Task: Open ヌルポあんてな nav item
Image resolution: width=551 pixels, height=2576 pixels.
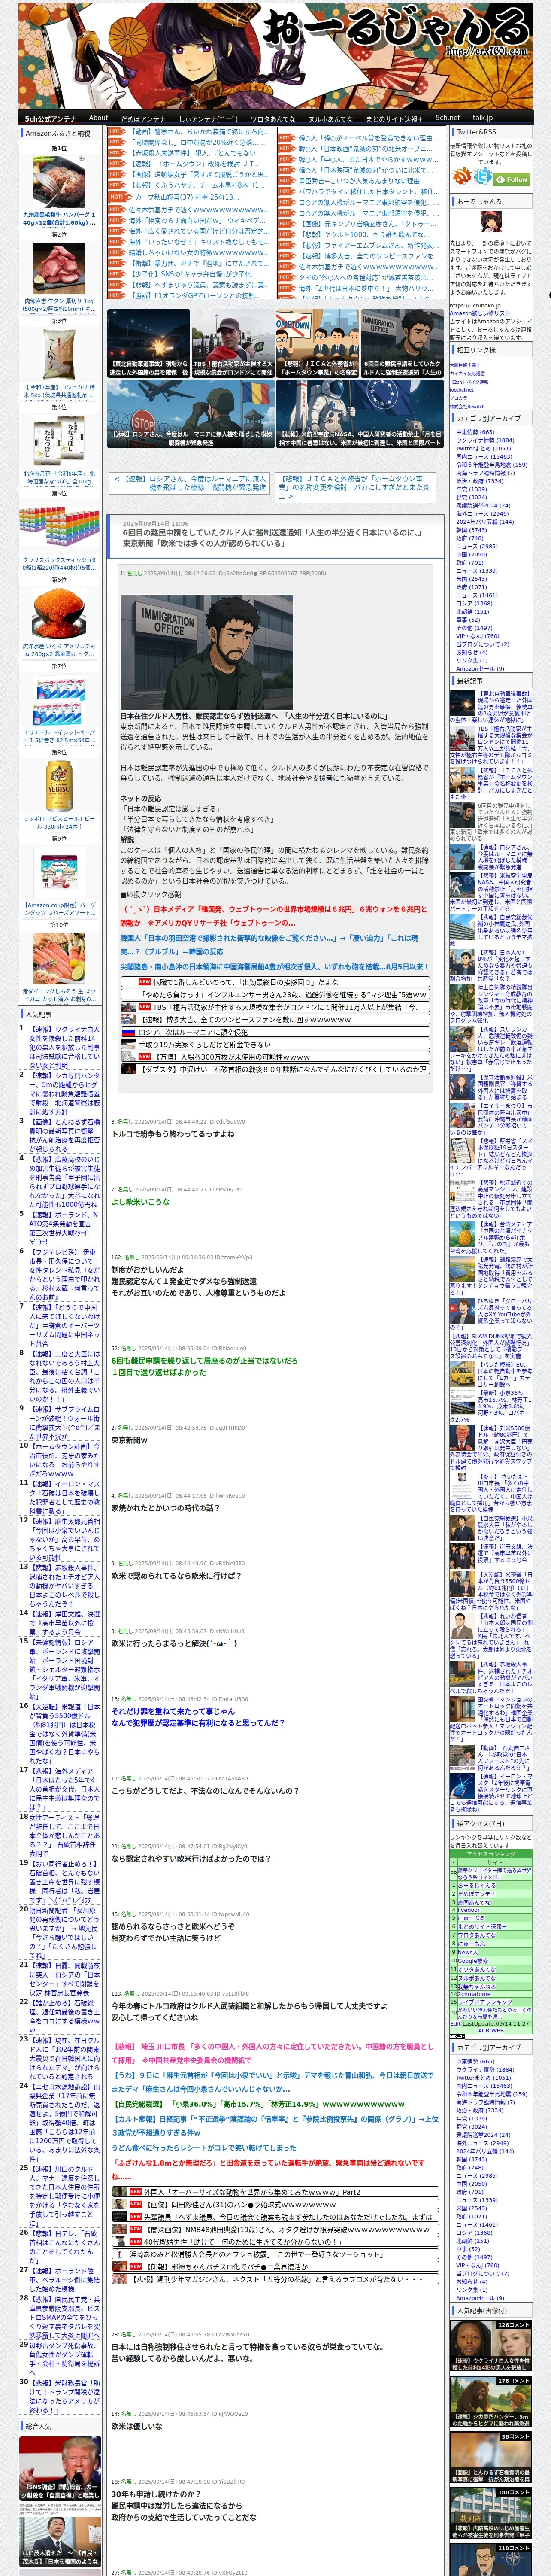Action: (x=330, y=118)
